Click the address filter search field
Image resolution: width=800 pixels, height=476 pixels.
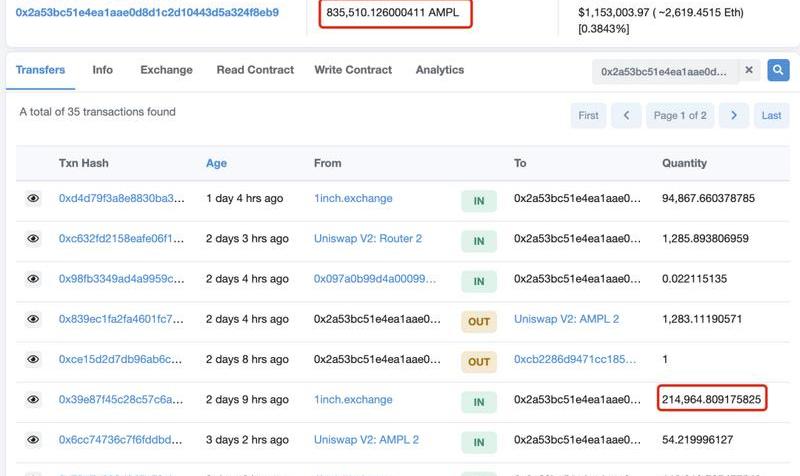(x=664, y=72)
